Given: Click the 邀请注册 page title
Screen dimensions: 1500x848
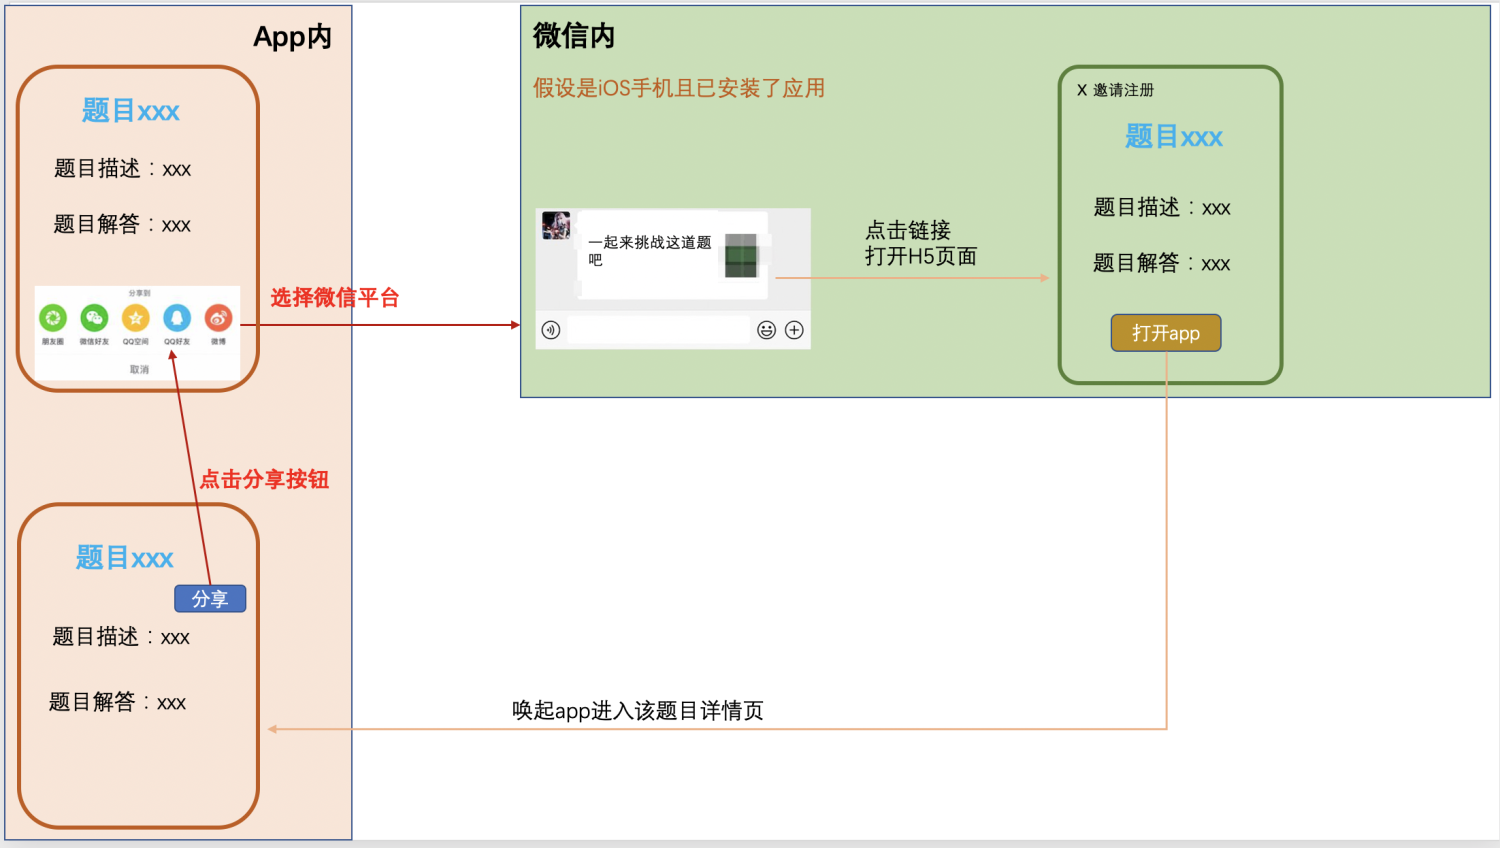Looking at the screenshot, I should pos(1123,90).
